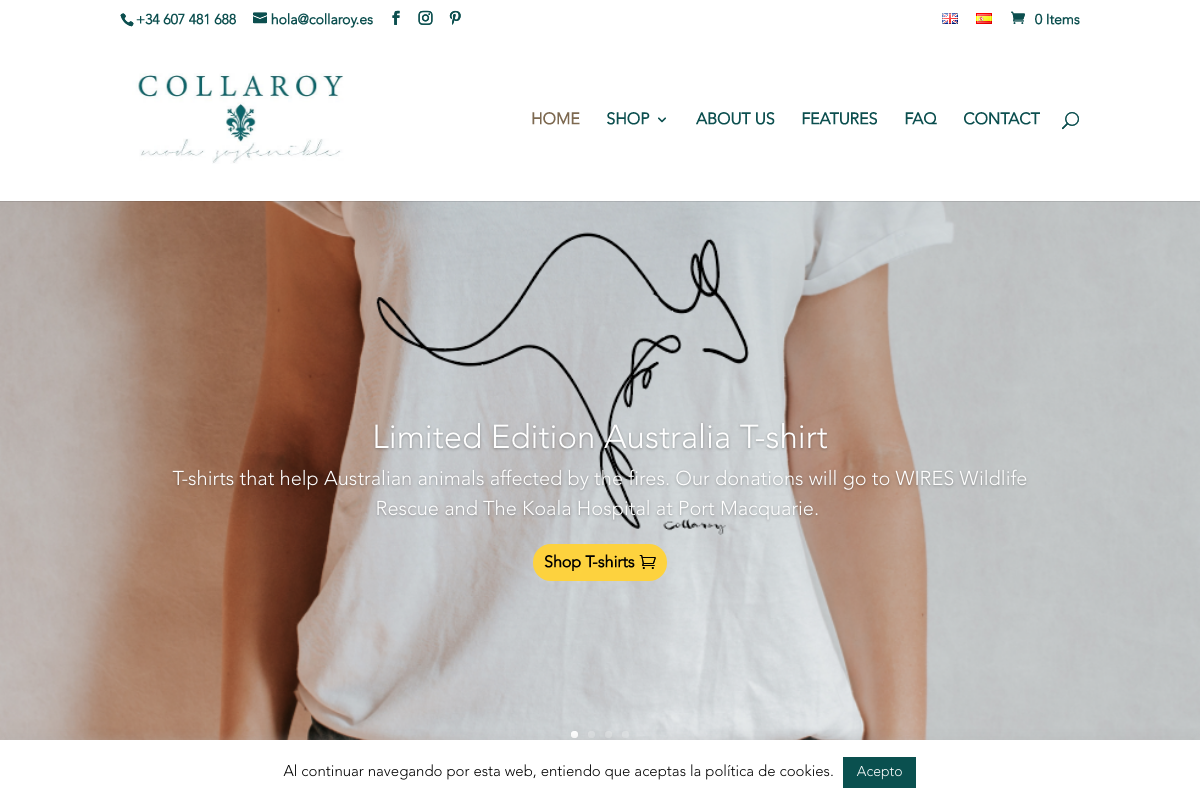The width and height of the screenshot is (1200, 800).
Task: Open the FAQ page
Action: click(x=920, y=119)
